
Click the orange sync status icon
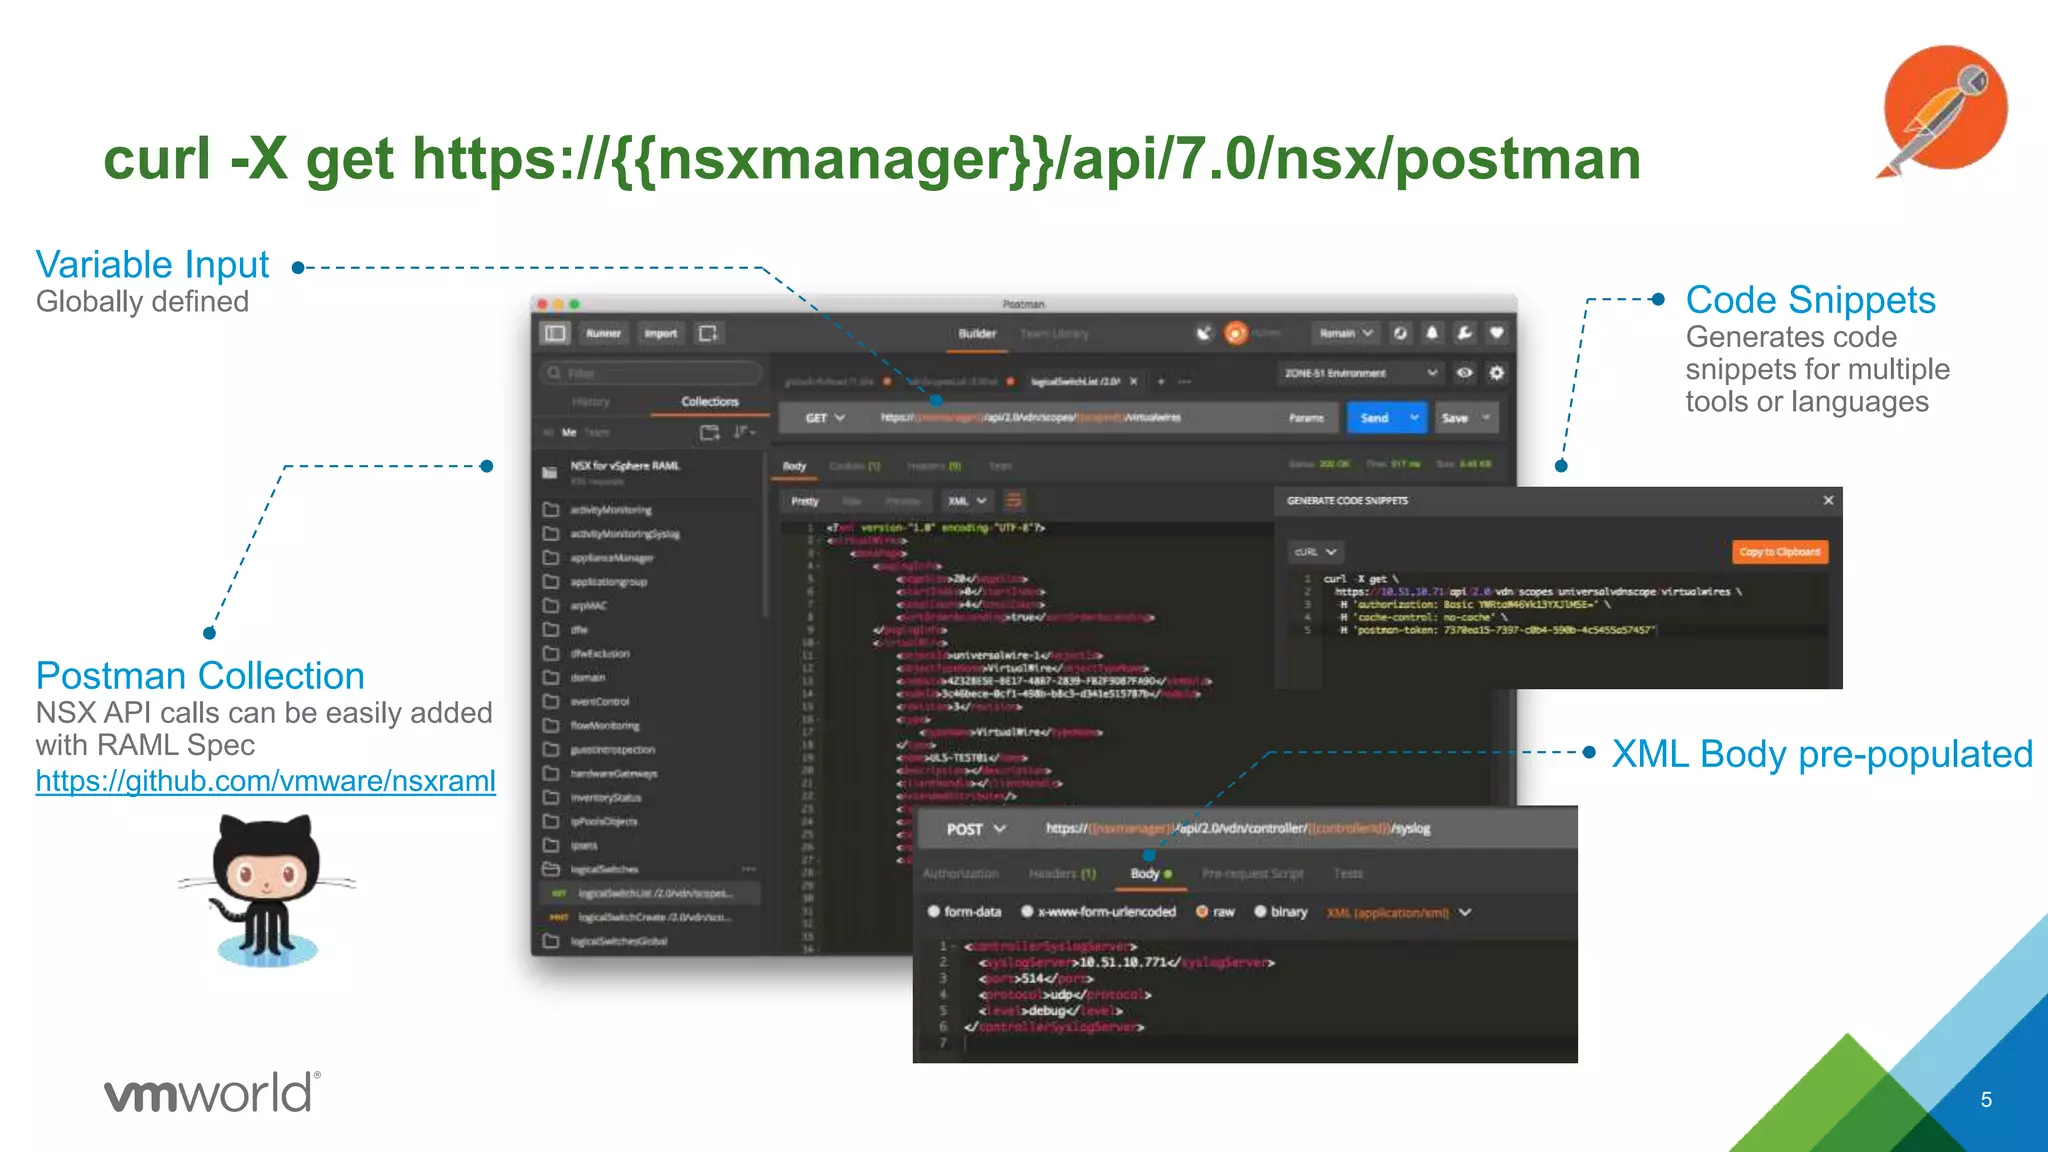(x=1236, y=333)
